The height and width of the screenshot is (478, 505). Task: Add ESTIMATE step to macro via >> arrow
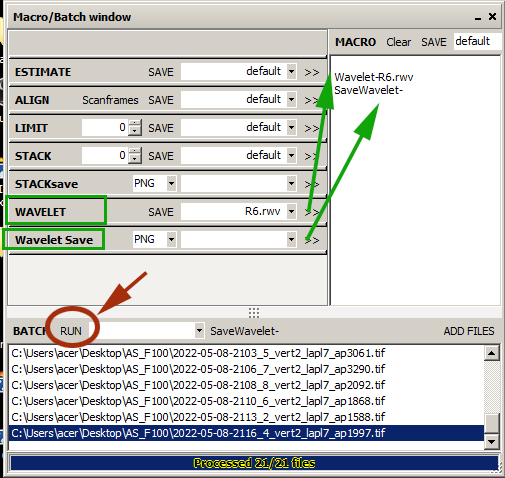[312, 72]
